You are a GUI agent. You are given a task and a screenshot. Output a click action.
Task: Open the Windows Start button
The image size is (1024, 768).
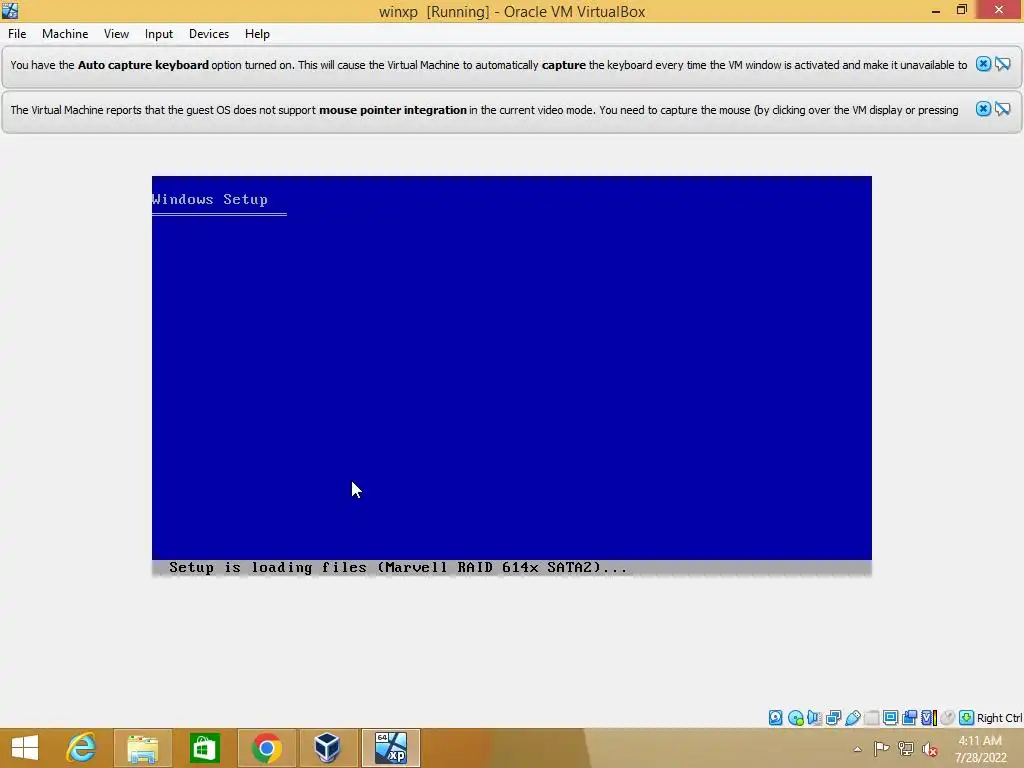[25, 748]
